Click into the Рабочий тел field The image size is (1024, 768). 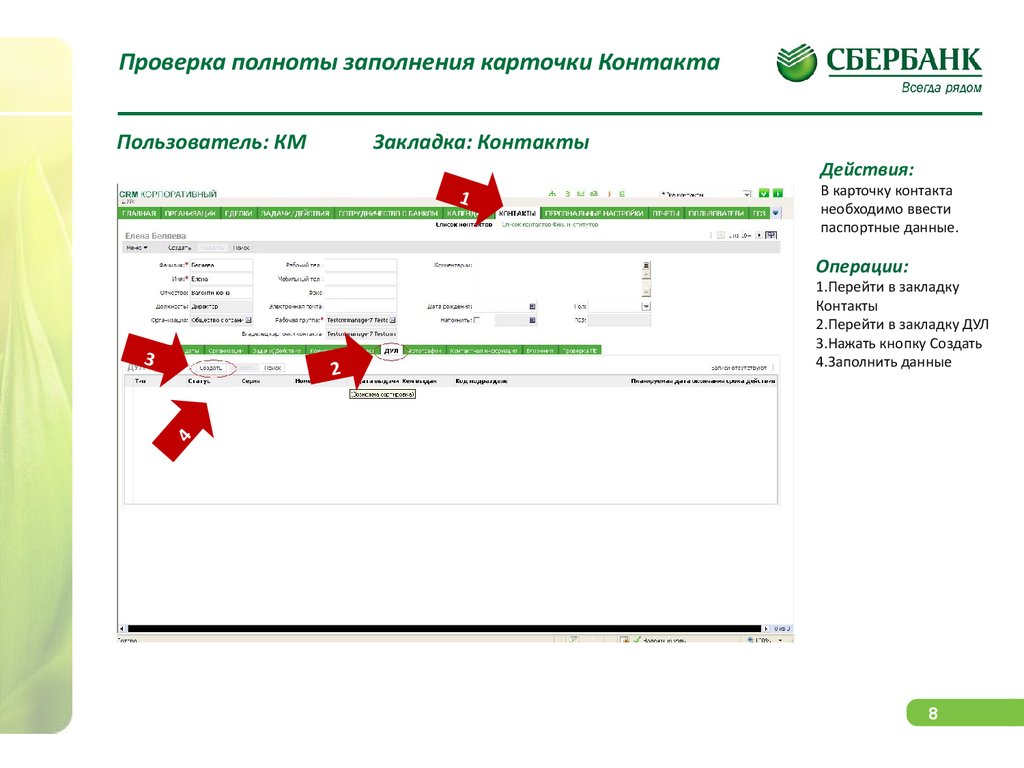pos(361,265)
